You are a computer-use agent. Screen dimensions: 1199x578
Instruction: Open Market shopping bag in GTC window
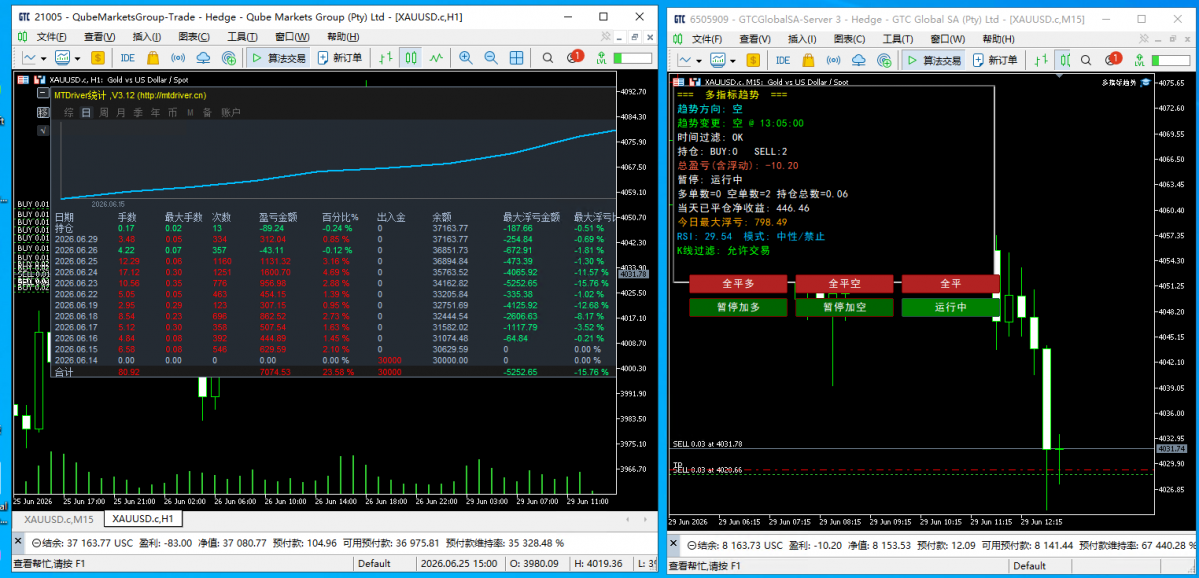pos(808,60)
